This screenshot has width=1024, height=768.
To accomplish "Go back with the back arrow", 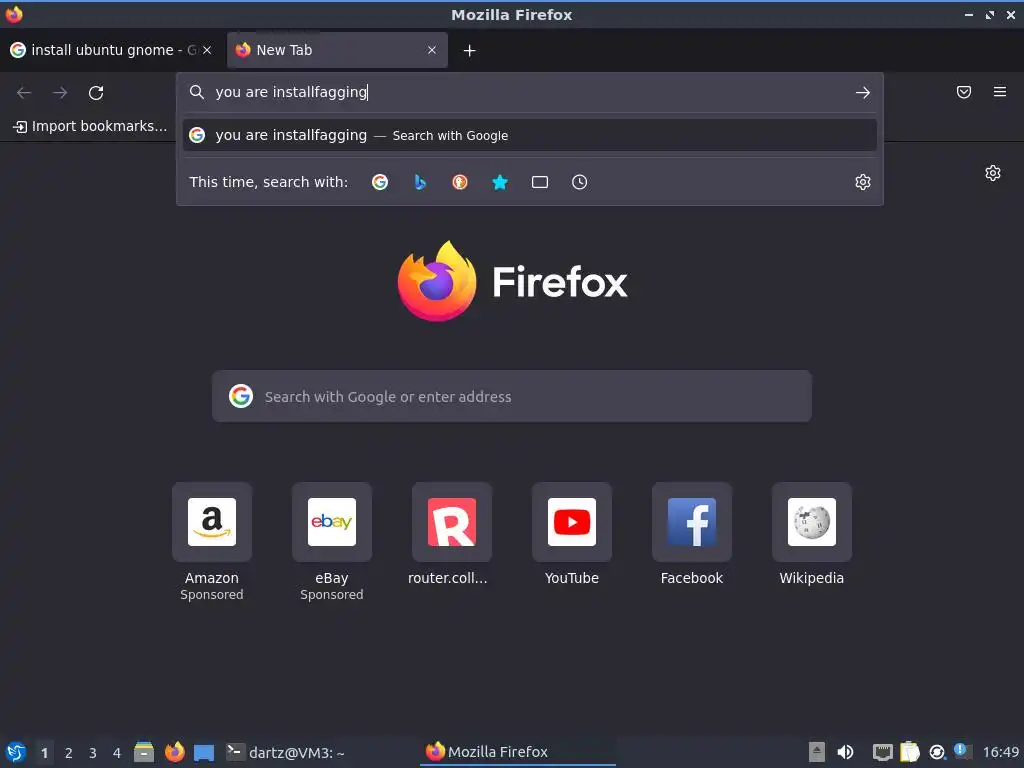I will point(24,93).
